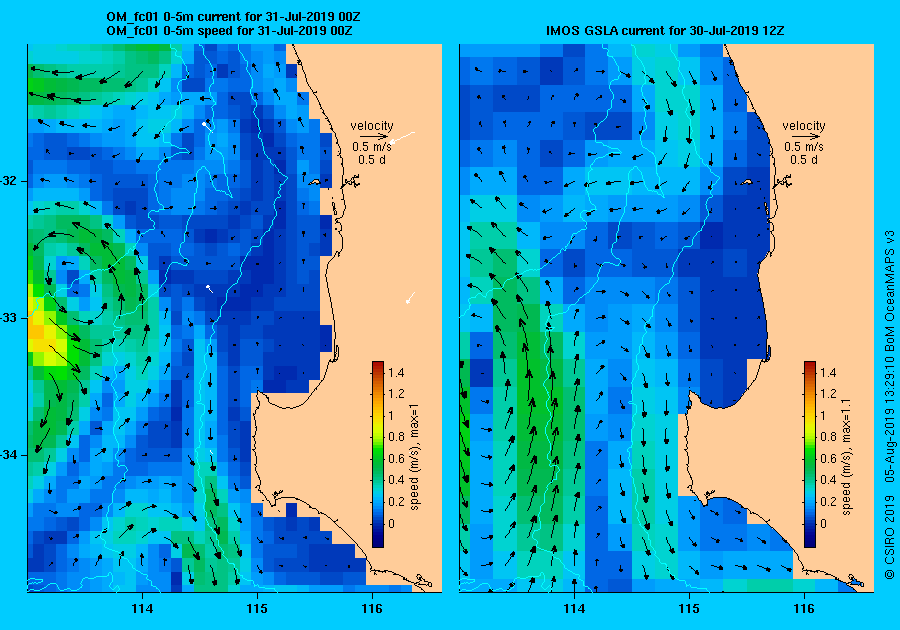Click the left map speed colorbar

378,454
